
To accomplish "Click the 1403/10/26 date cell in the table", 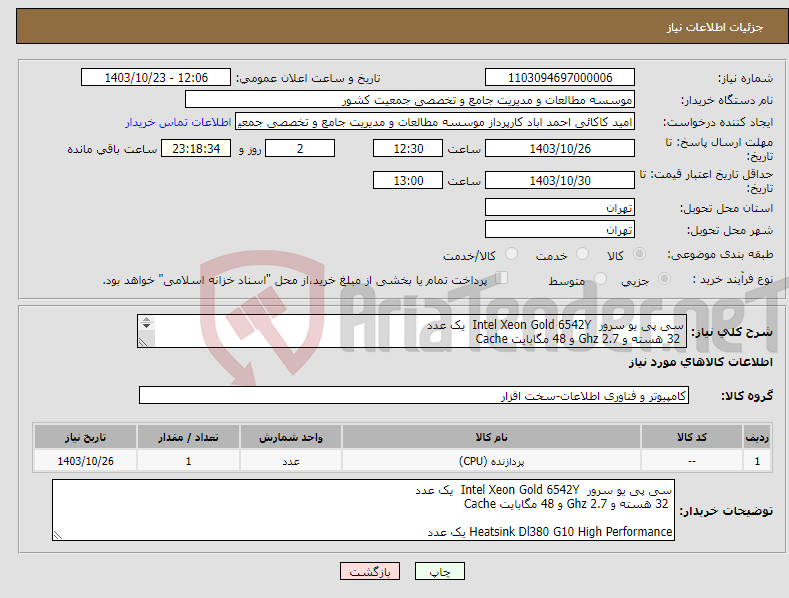I will 85,461.
